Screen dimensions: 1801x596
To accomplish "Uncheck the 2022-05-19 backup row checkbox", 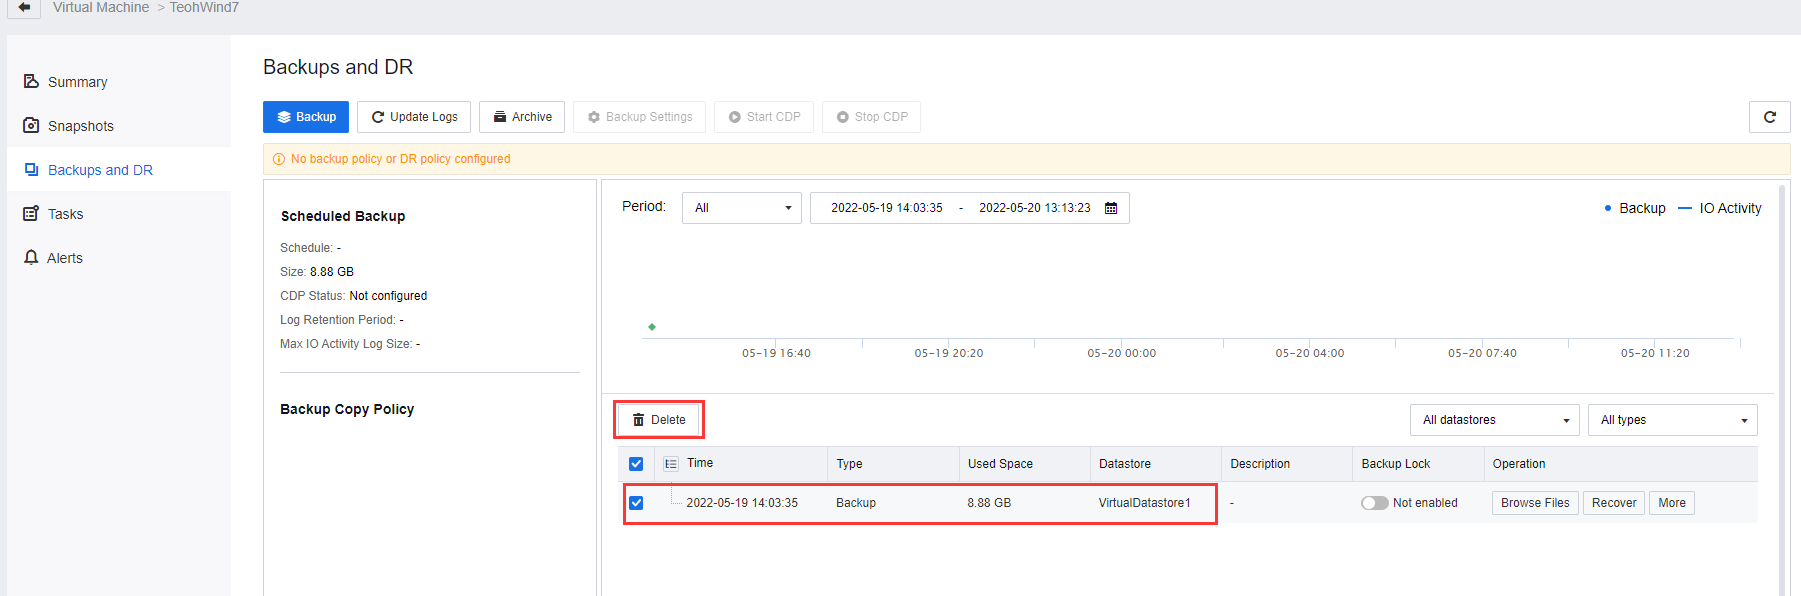I will click(636, 503).
